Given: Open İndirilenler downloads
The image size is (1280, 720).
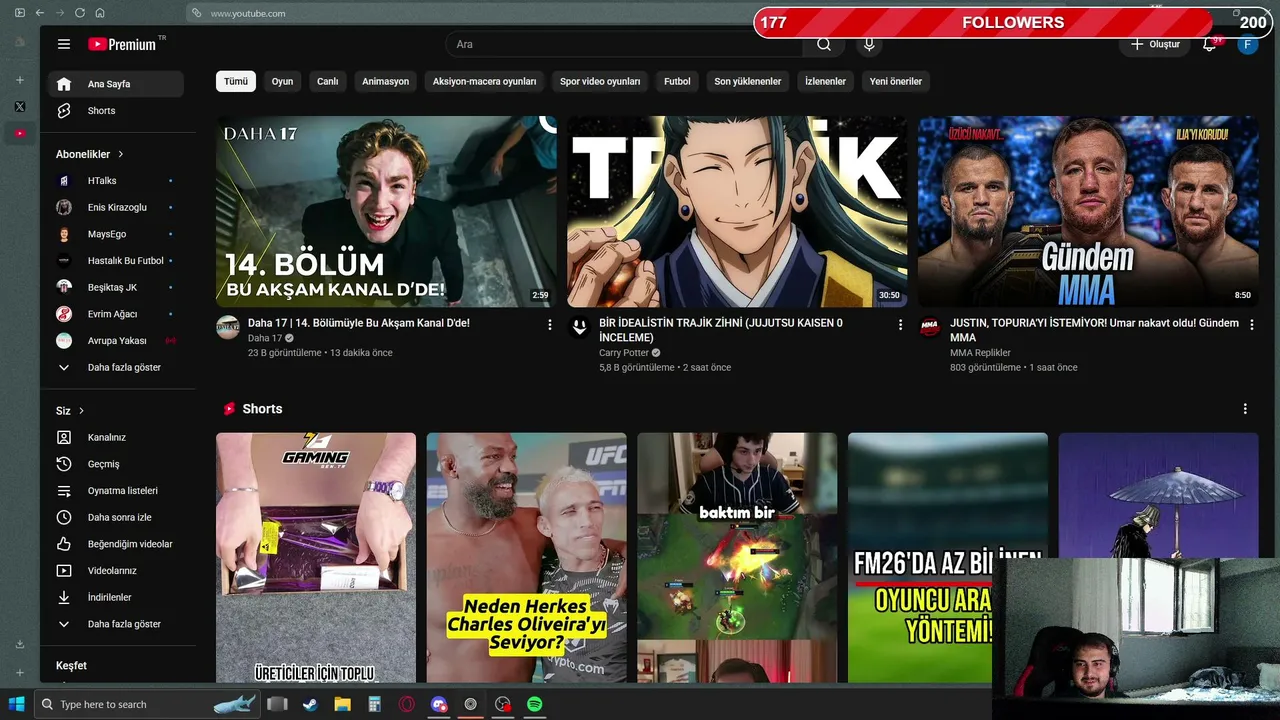Looking at the screenshot, I should click(116, 597).
